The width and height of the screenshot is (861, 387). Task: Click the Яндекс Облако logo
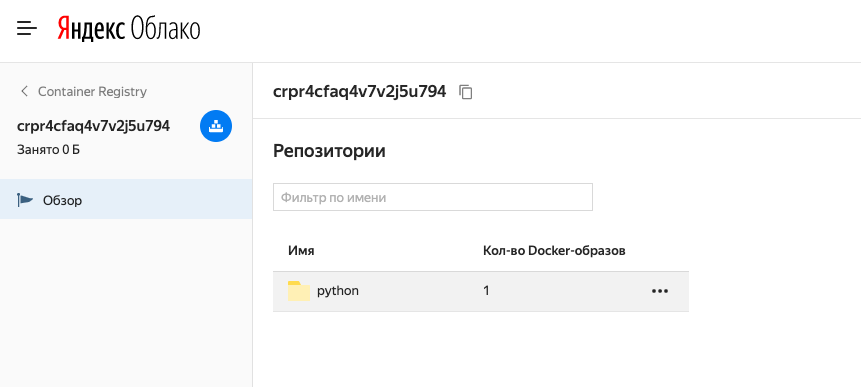128,29
